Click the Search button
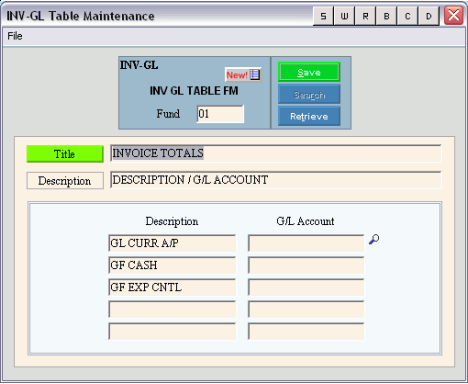The image size is (468, 384). 309,95
